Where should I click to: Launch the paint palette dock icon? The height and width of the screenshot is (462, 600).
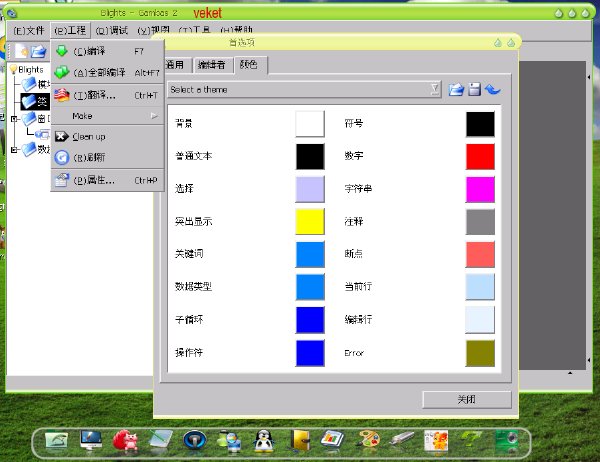(368, 440)
